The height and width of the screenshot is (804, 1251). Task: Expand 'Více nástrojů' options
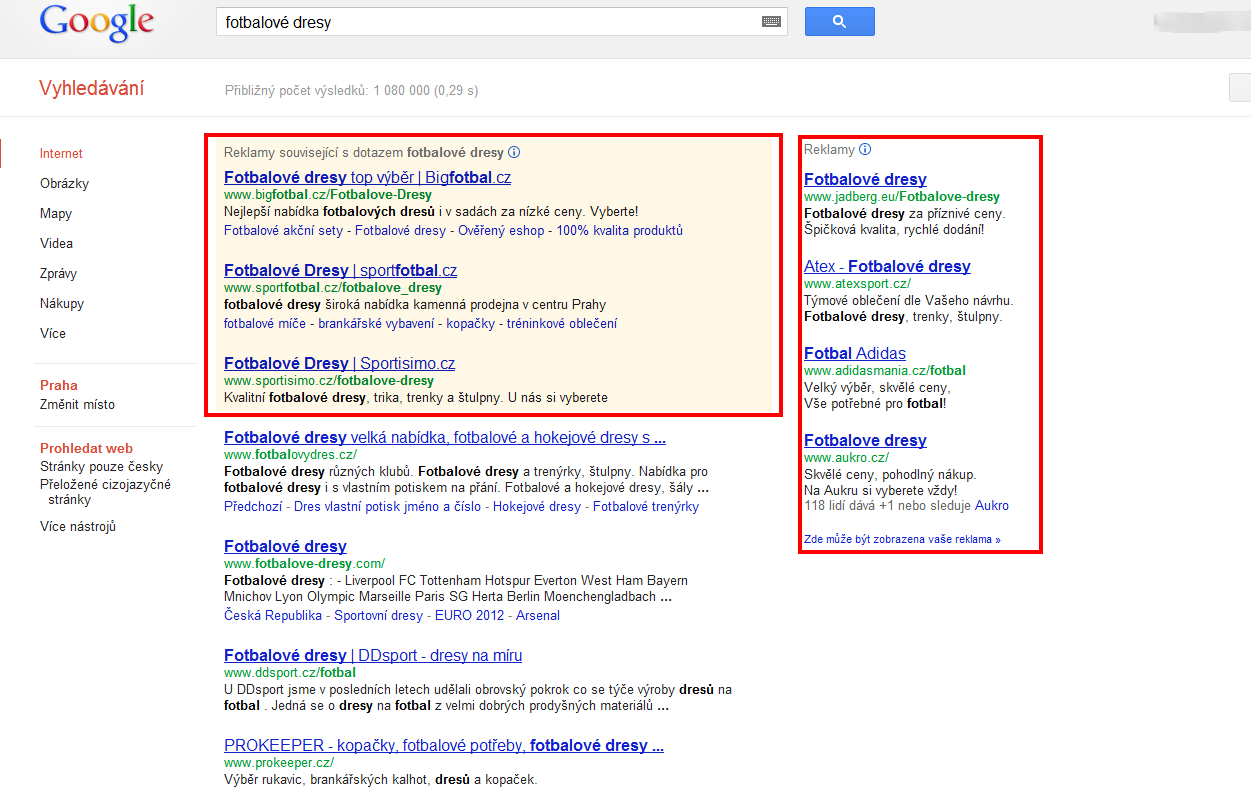click(x=78, y=527)
